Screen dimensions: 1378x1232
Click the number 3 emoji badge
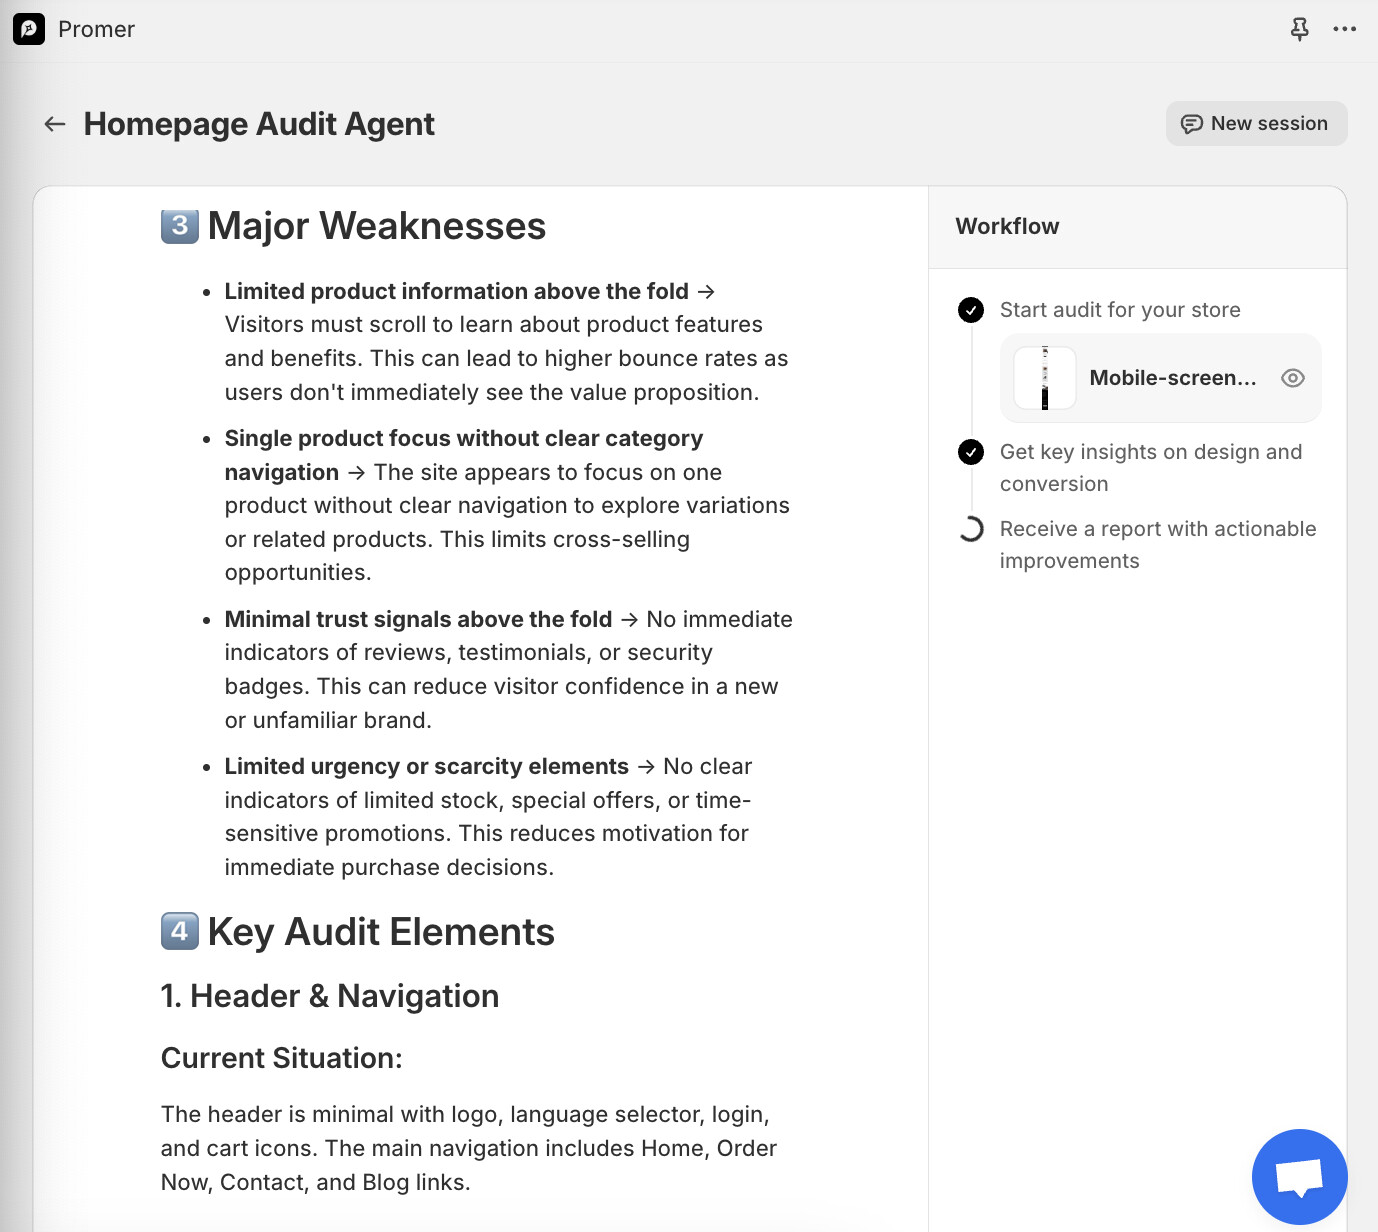point(180,226)
